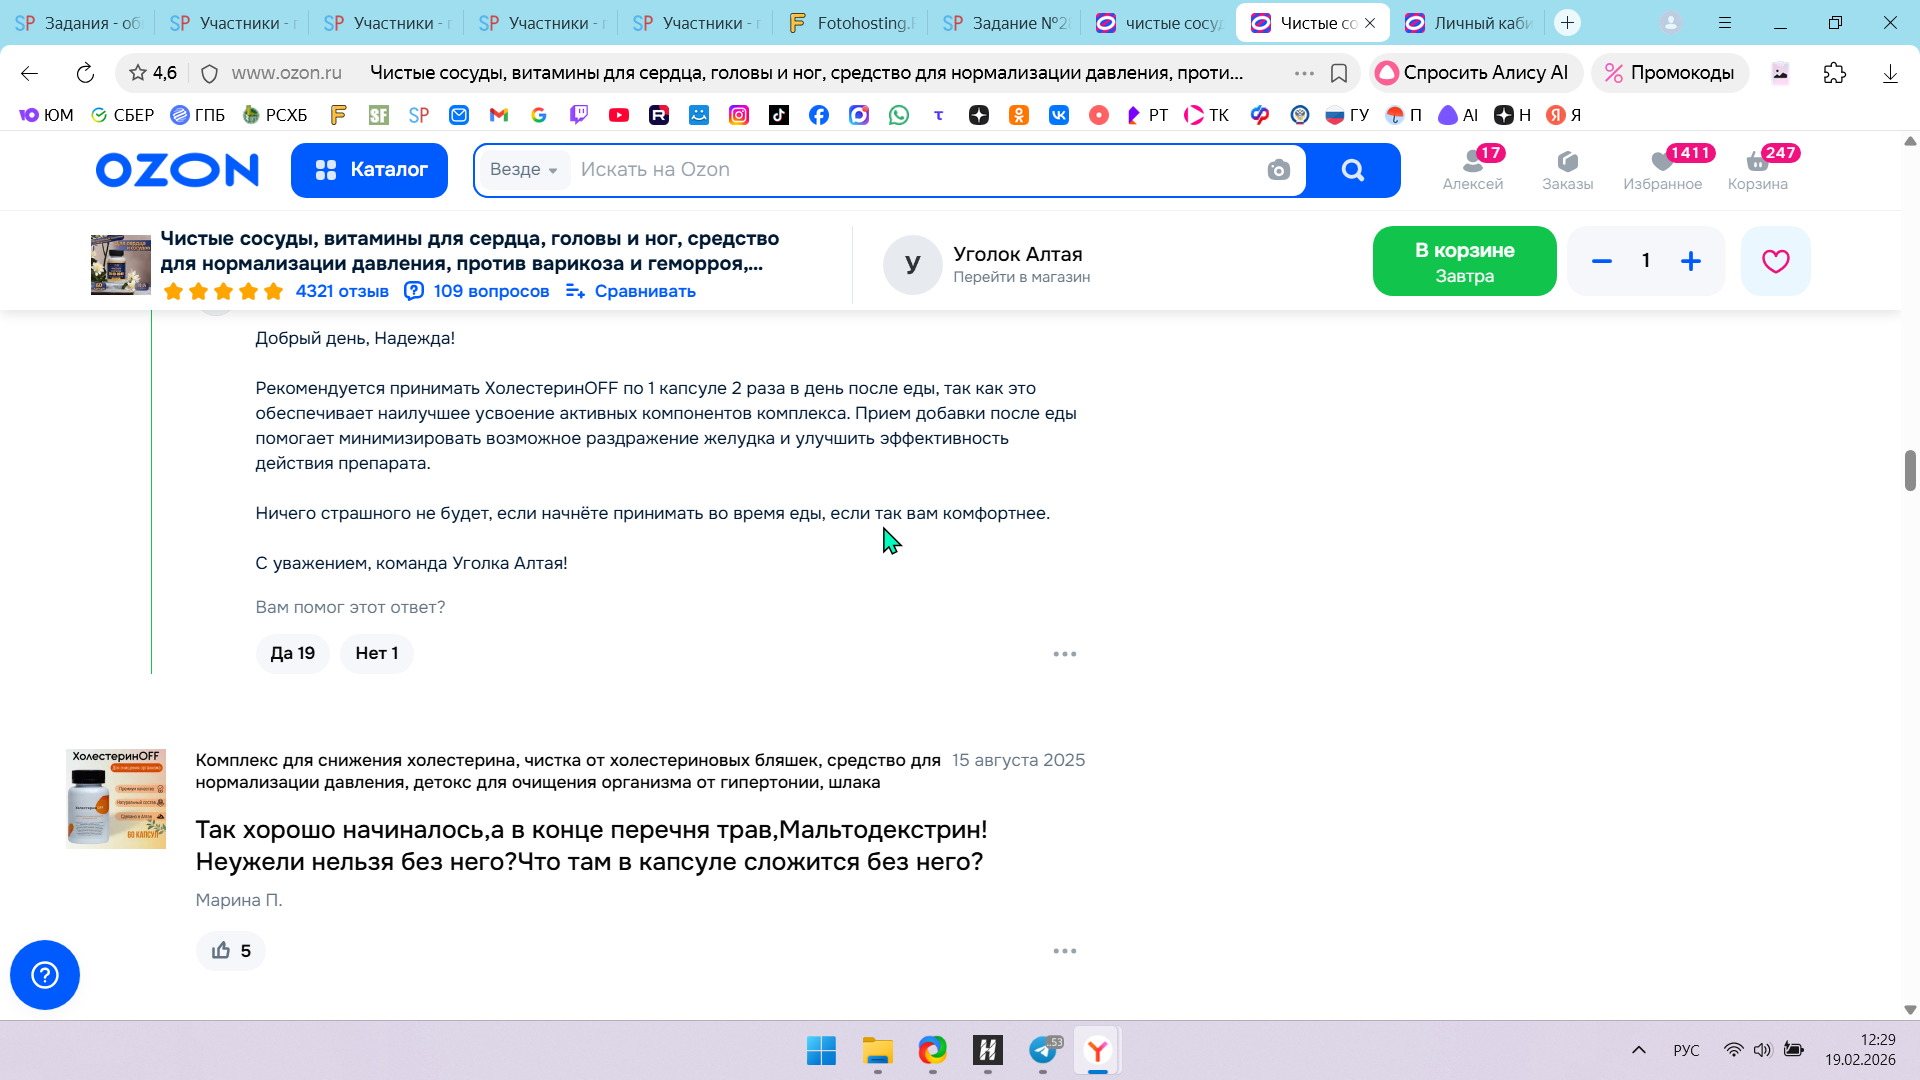Vote Да on the seller's answer
The image size is (1920, 1080).
click(x=292, y=653)
